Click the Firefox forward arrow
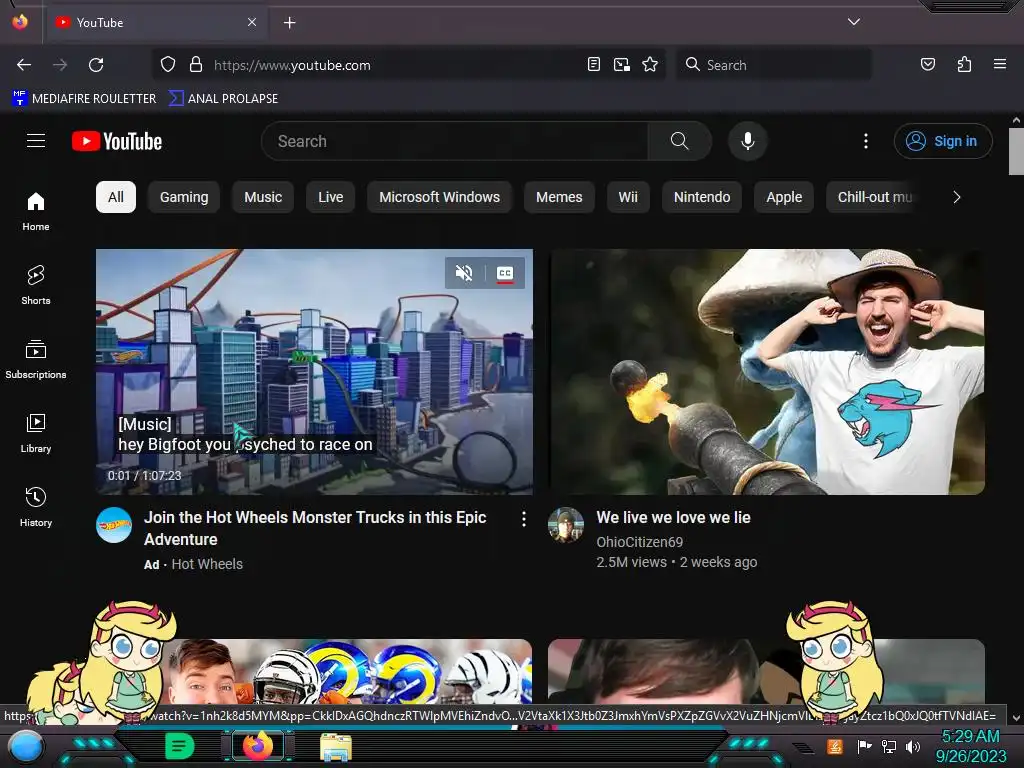Viewport: 1024px width, 768px height. coord(60,65)
